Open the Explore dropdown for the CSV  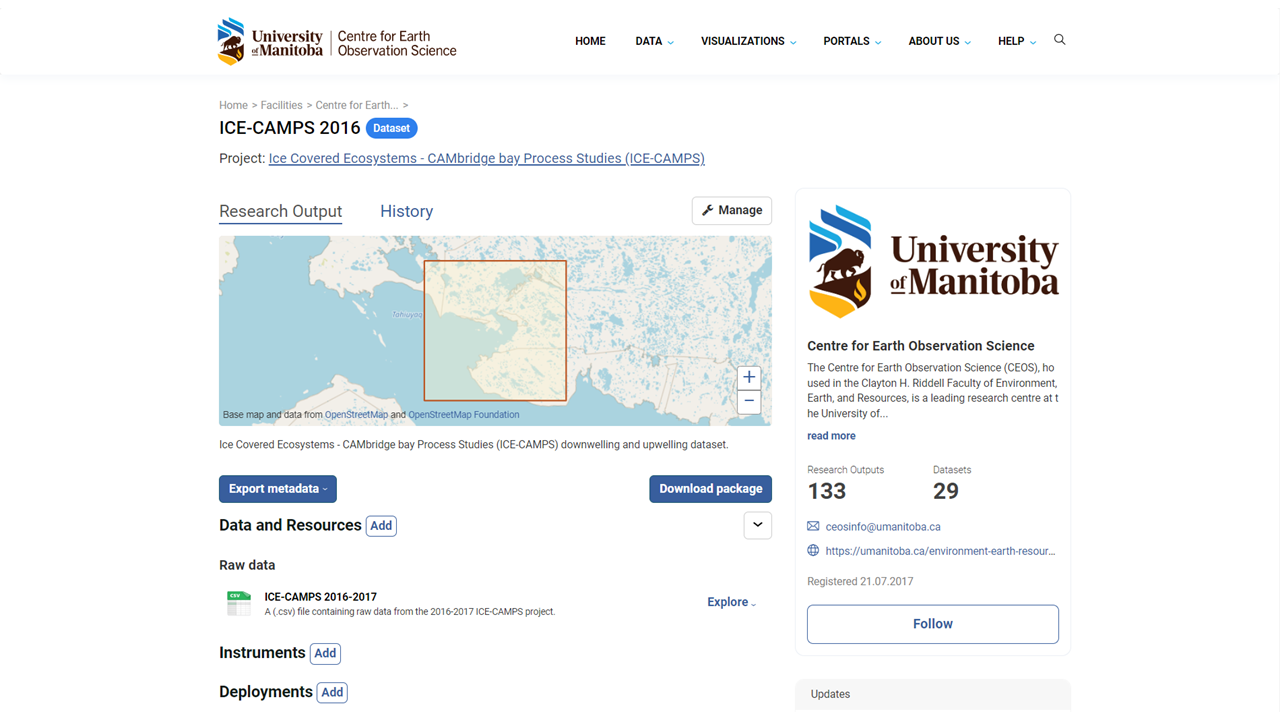tap(731, 602)
